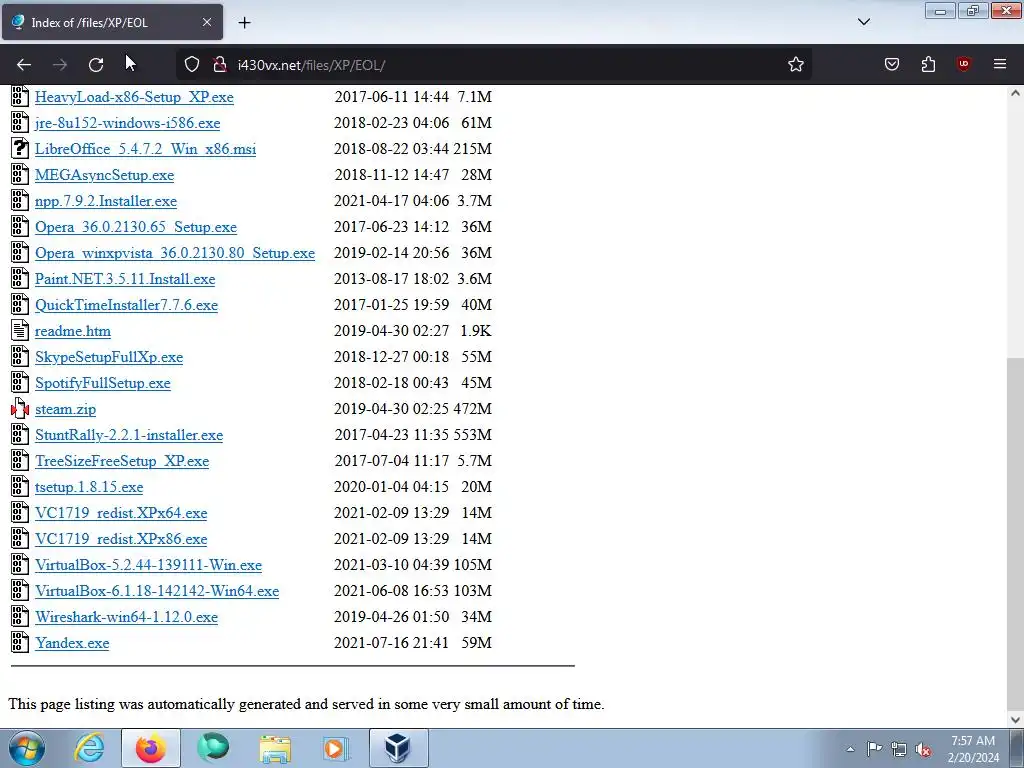This screenshot has width=1024, height=768.
Task: Download SpotifyFullSetup.exe
Action: click(103, 383)
